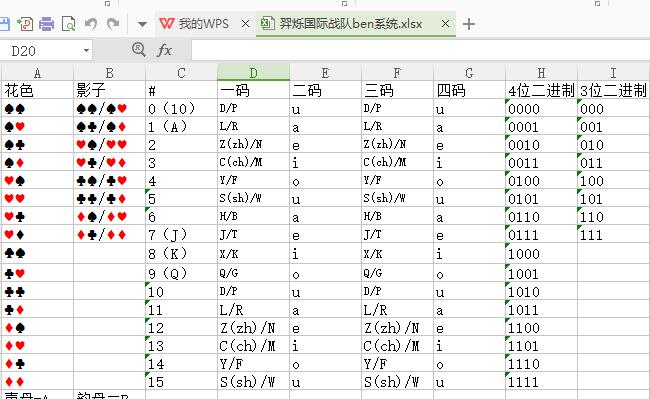Click the 影子 header cell

pos(109,90)
